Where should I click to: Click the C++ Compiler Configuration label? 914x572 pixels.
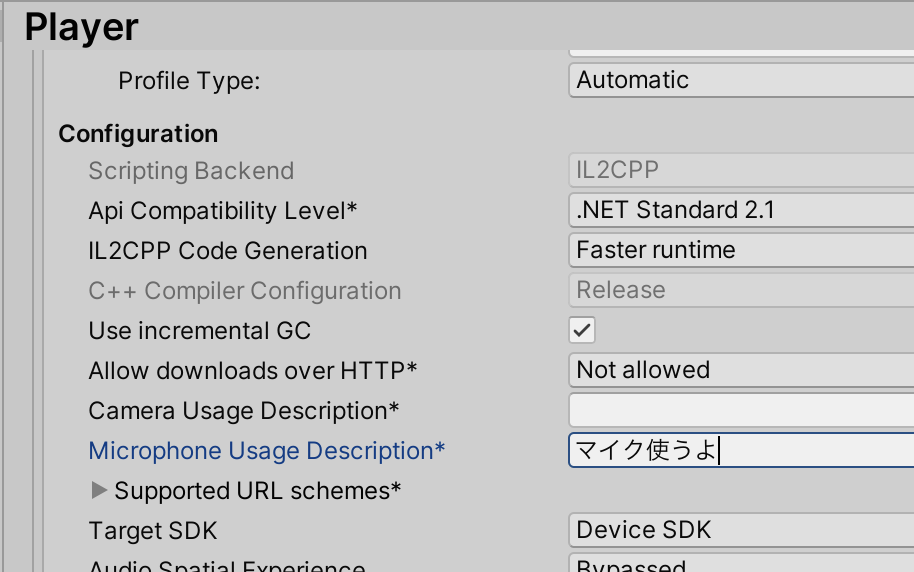(x=245, y=291)
